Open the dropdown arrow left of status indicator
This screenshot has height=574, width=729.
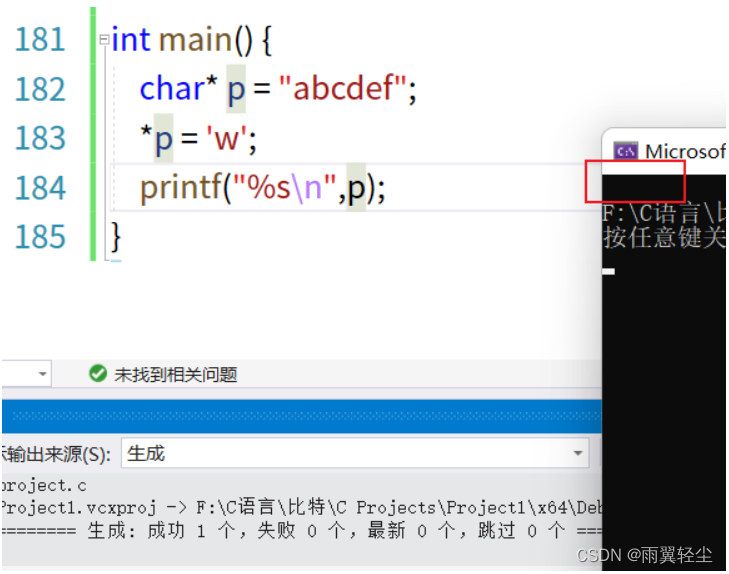[x=42, y=374]
